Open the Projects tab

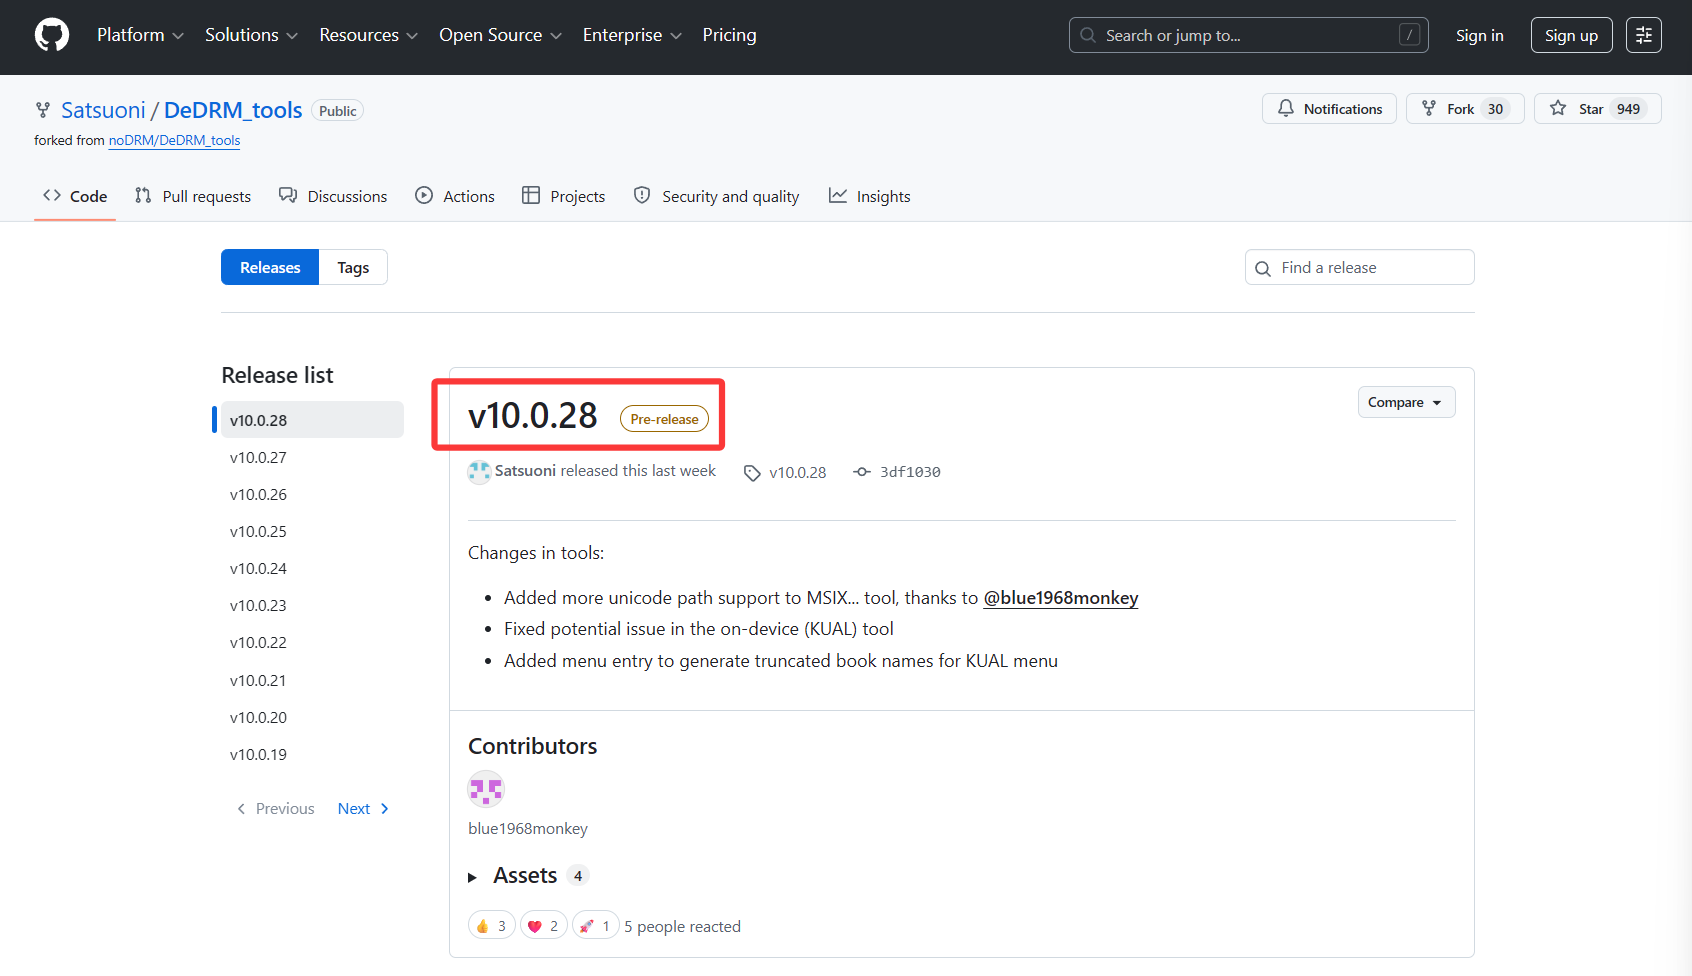click(564, 196)
